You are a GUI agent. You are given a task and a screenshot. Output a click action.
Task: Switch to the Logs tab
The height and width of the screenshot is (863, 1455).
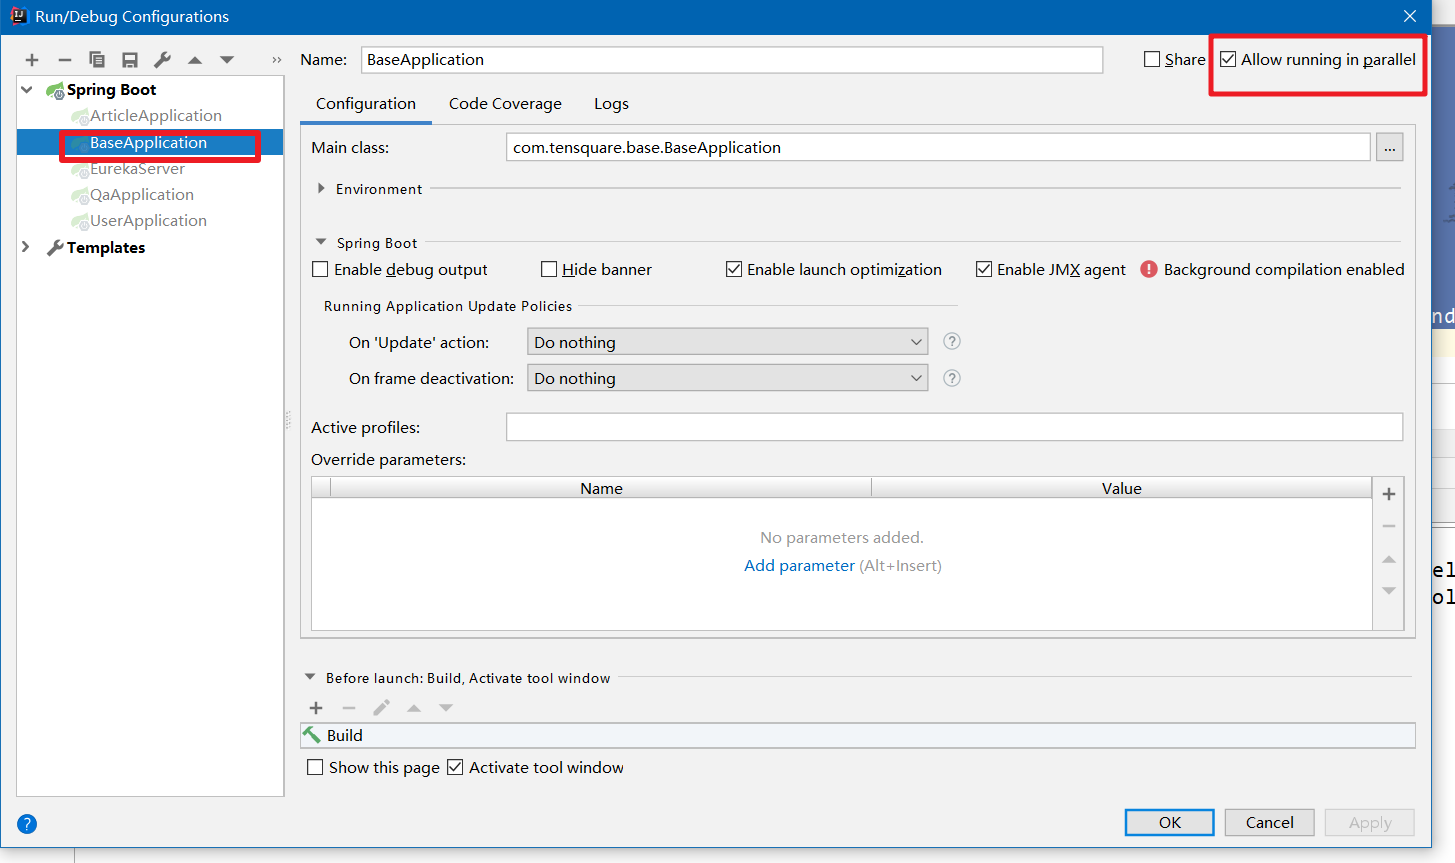[x=611, y=104]
